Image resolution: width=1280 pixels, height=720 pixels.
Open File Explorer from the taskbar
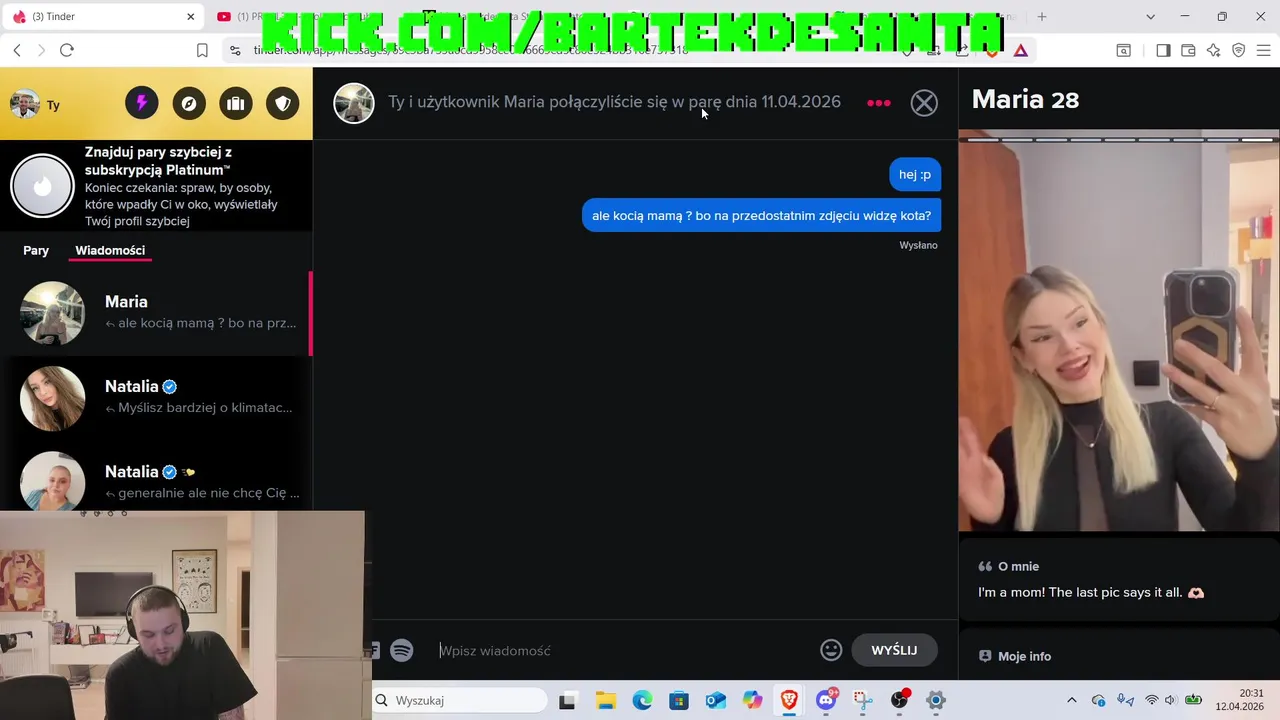[605, 700]
